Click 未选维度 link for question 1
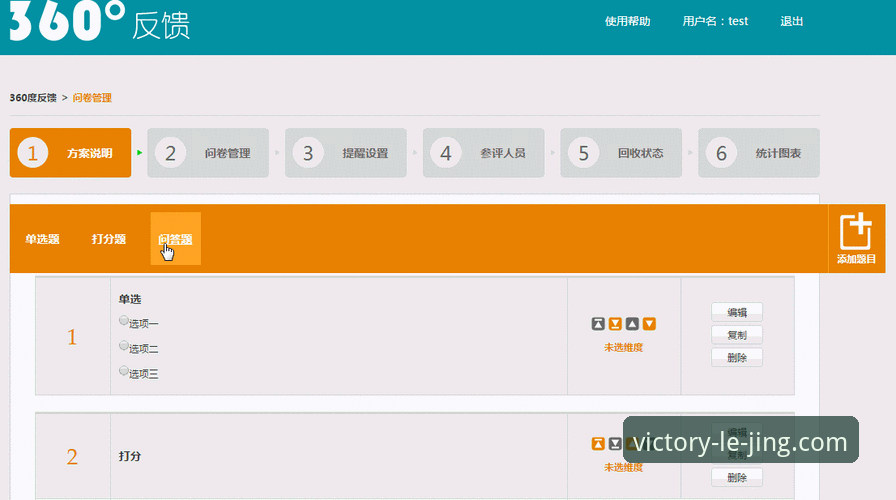Image resolution: width=896 pixels, height=500 pixels. click(623, 347)
